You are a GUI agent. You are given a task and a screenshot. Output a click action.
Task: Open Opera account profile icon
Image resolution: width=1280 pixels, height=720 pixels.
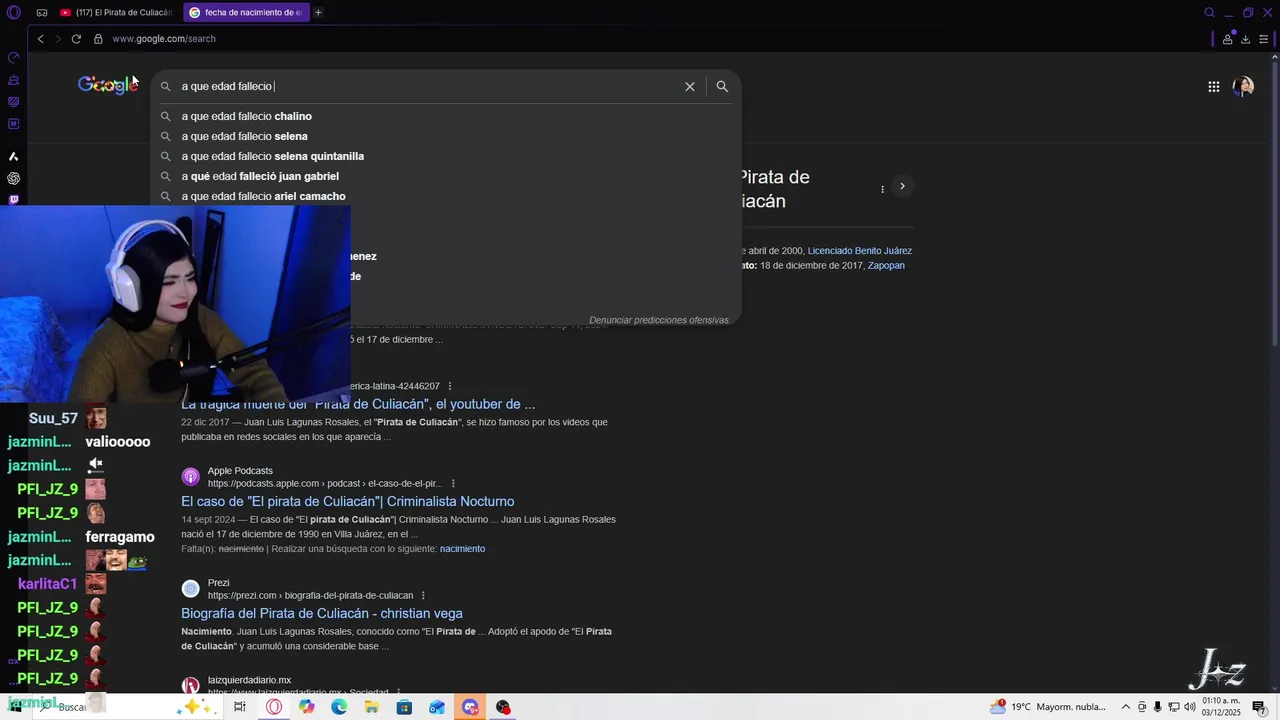1228,39
